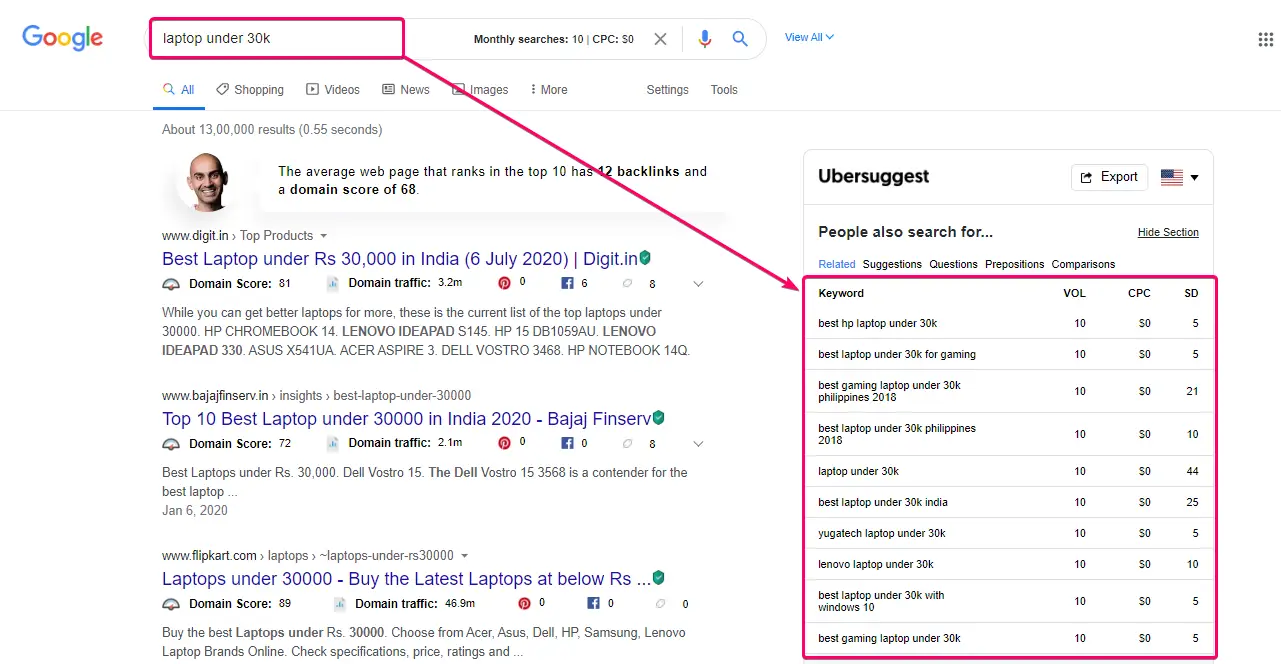Select the Suggestions tab in Ubersuggest

point(892,264)
